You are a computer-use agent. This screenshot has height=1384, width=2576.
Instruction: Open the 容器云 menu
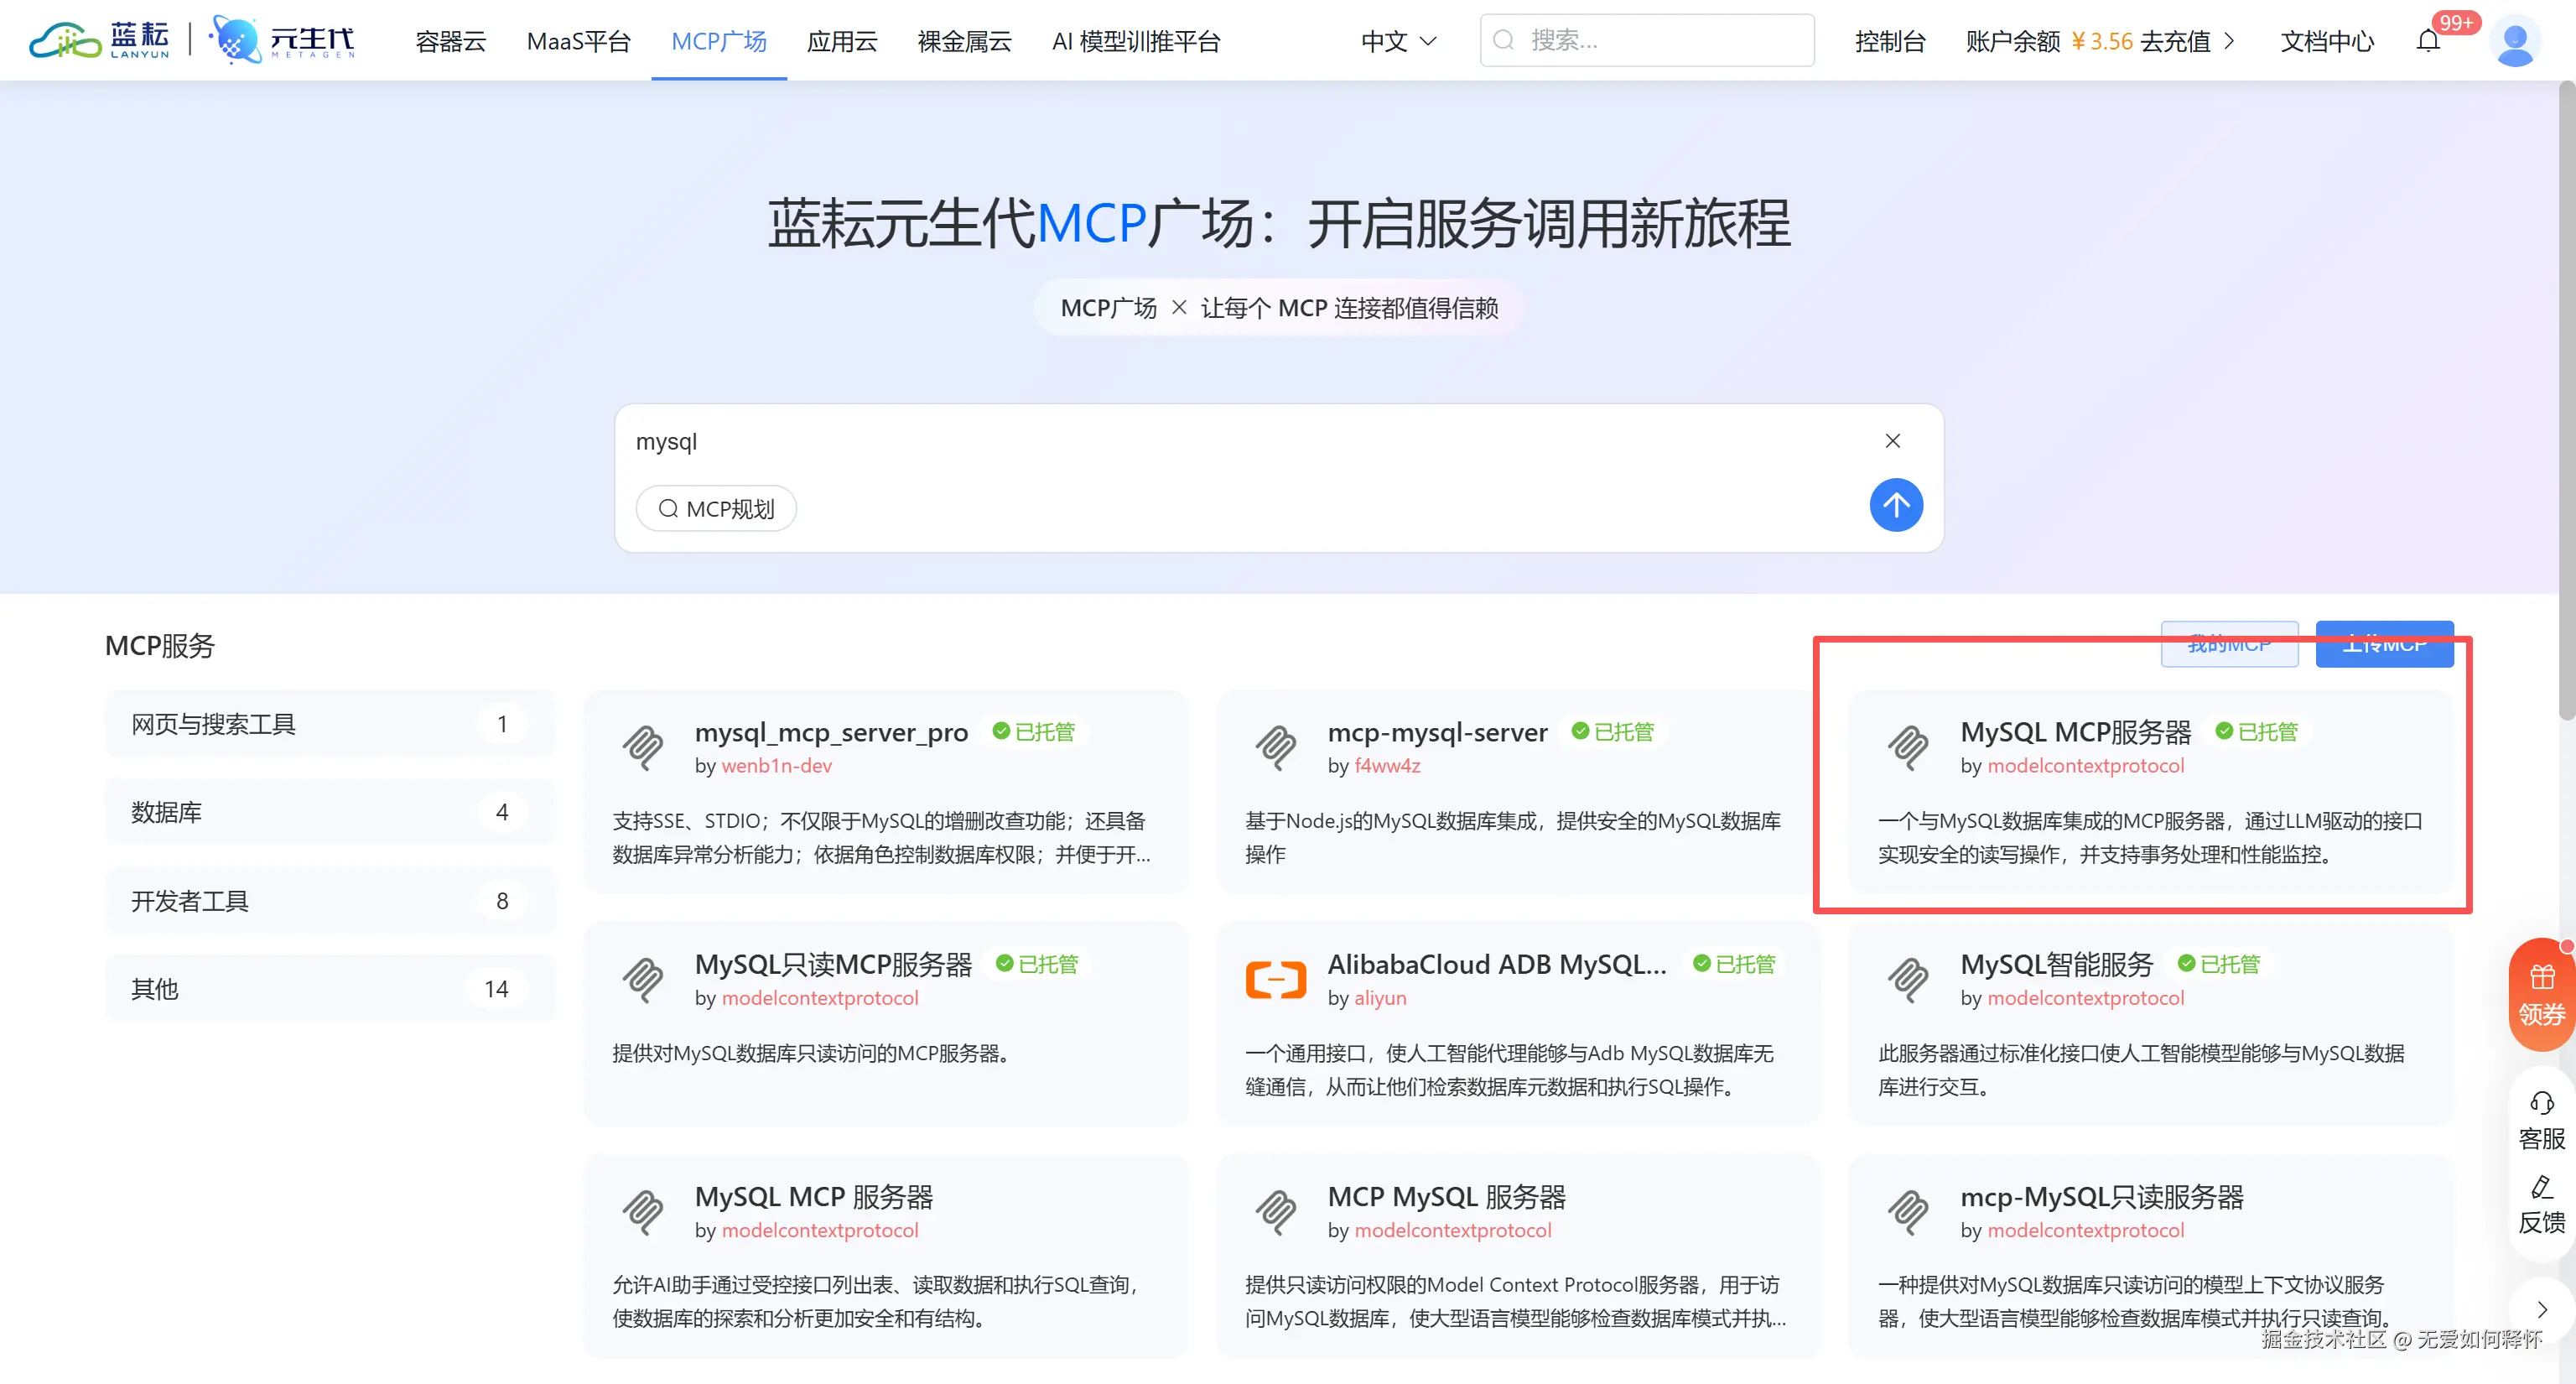(x=451, y=41)
